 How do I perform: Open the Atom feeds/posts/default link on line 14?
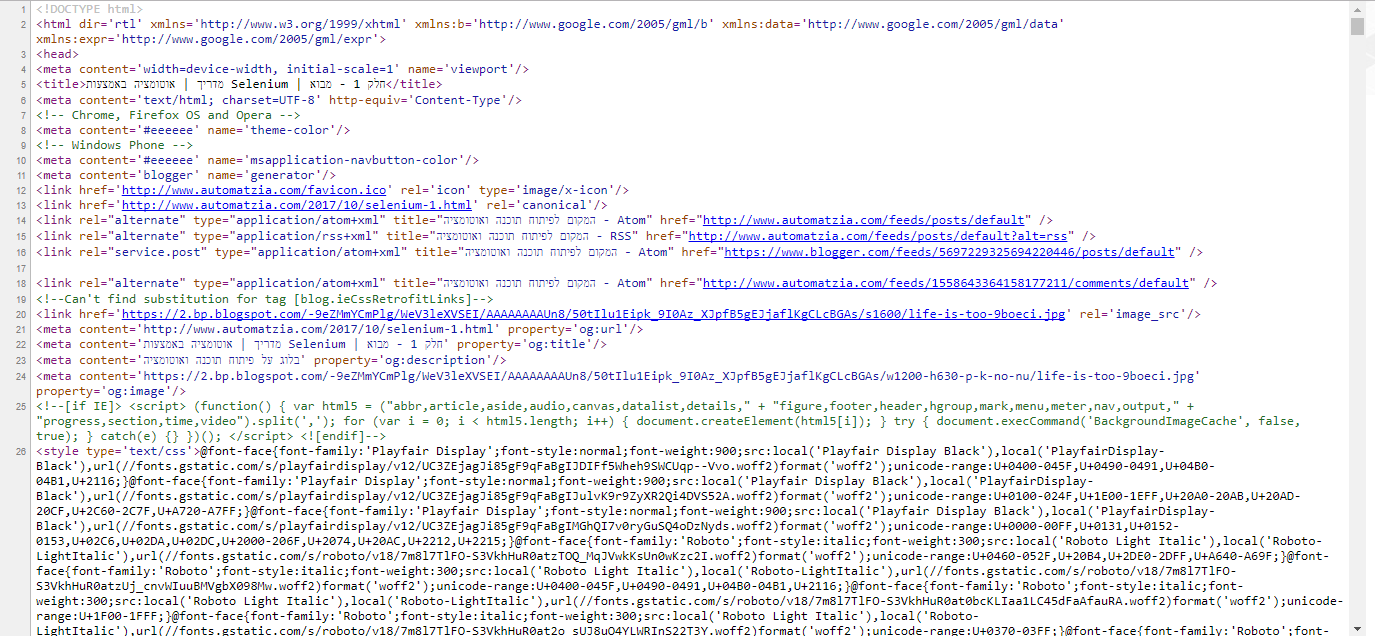(x=864, y=220)
